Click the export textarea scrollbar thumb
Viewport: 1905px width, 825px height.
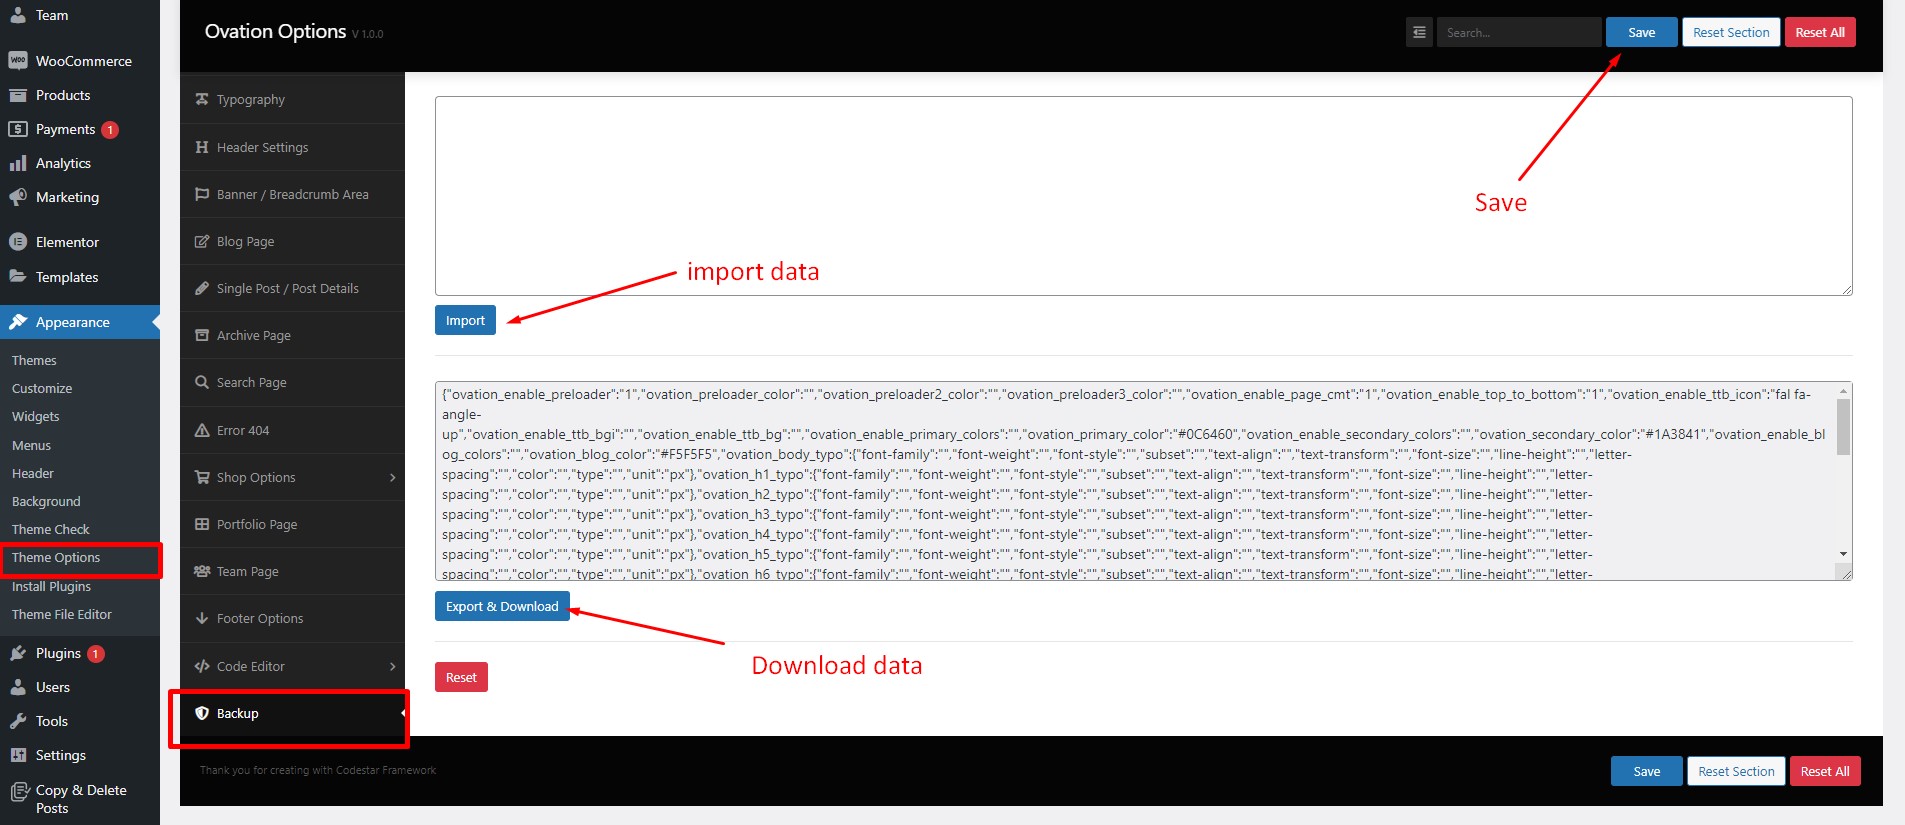point(1843,427)
